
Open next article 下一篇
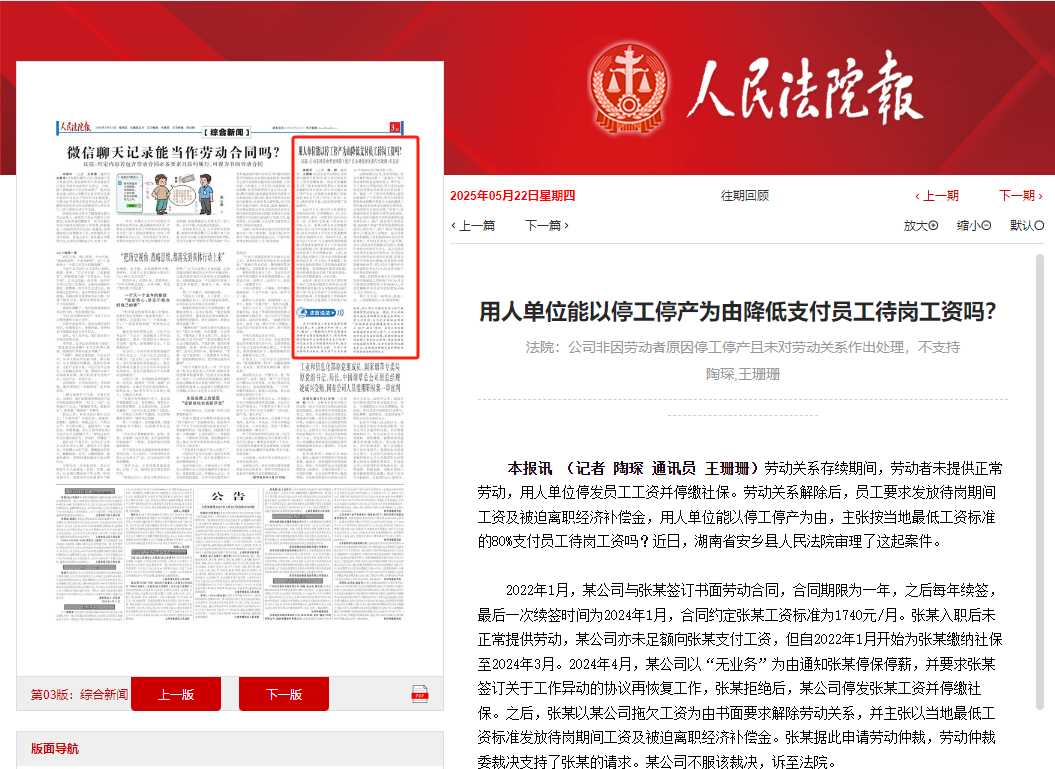547,225
